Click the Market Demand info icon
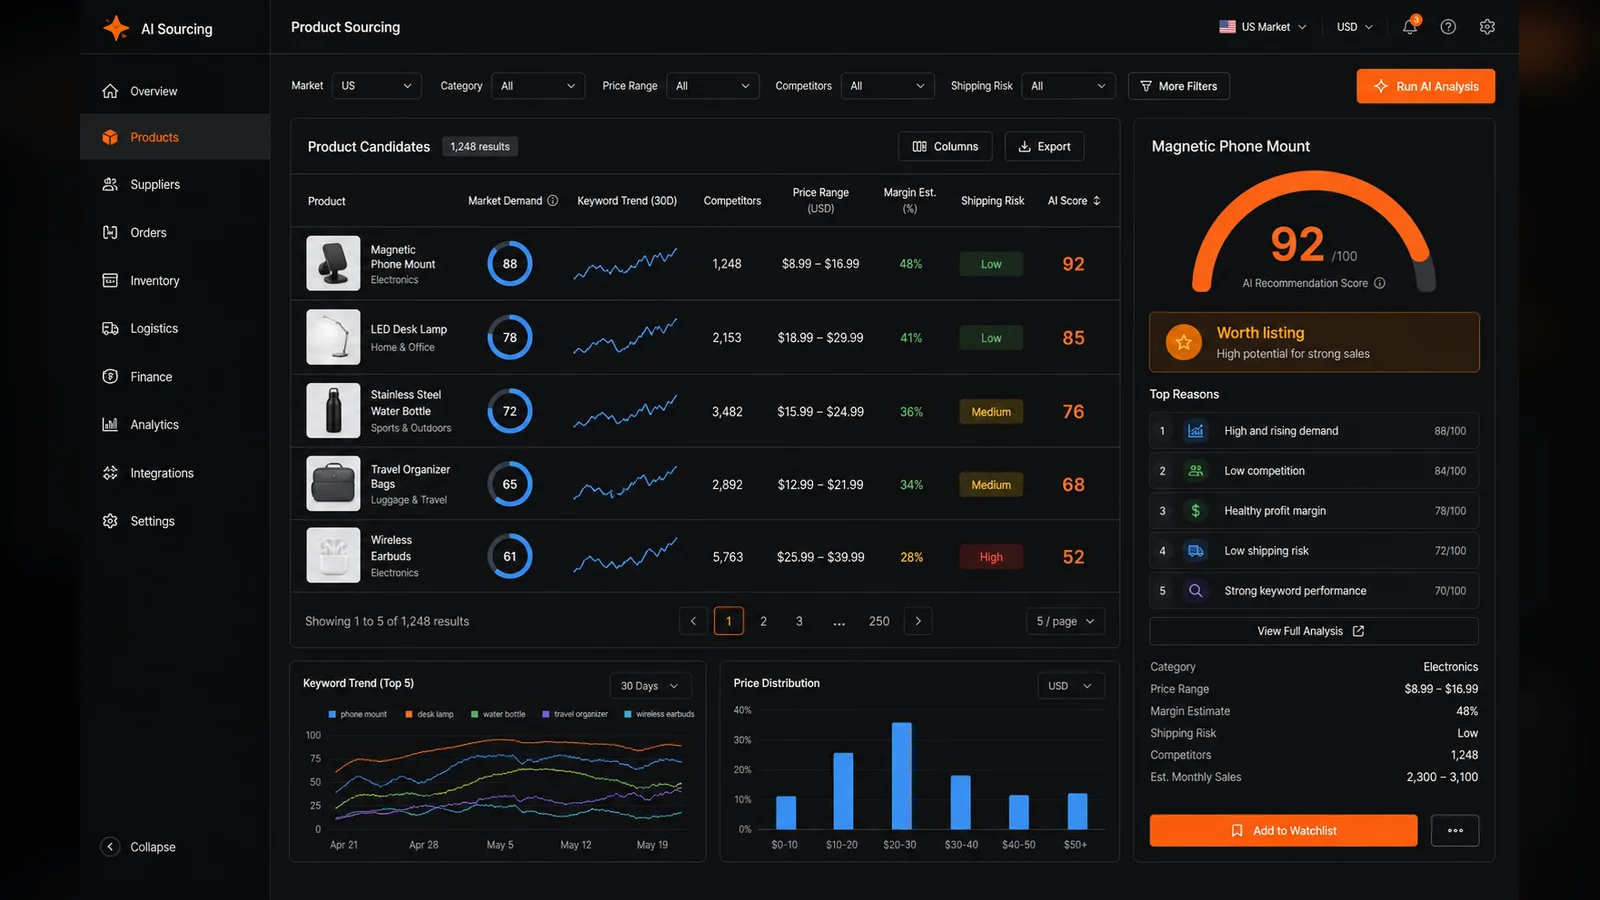Screen dimensions: 1600x900 (553, 201)
